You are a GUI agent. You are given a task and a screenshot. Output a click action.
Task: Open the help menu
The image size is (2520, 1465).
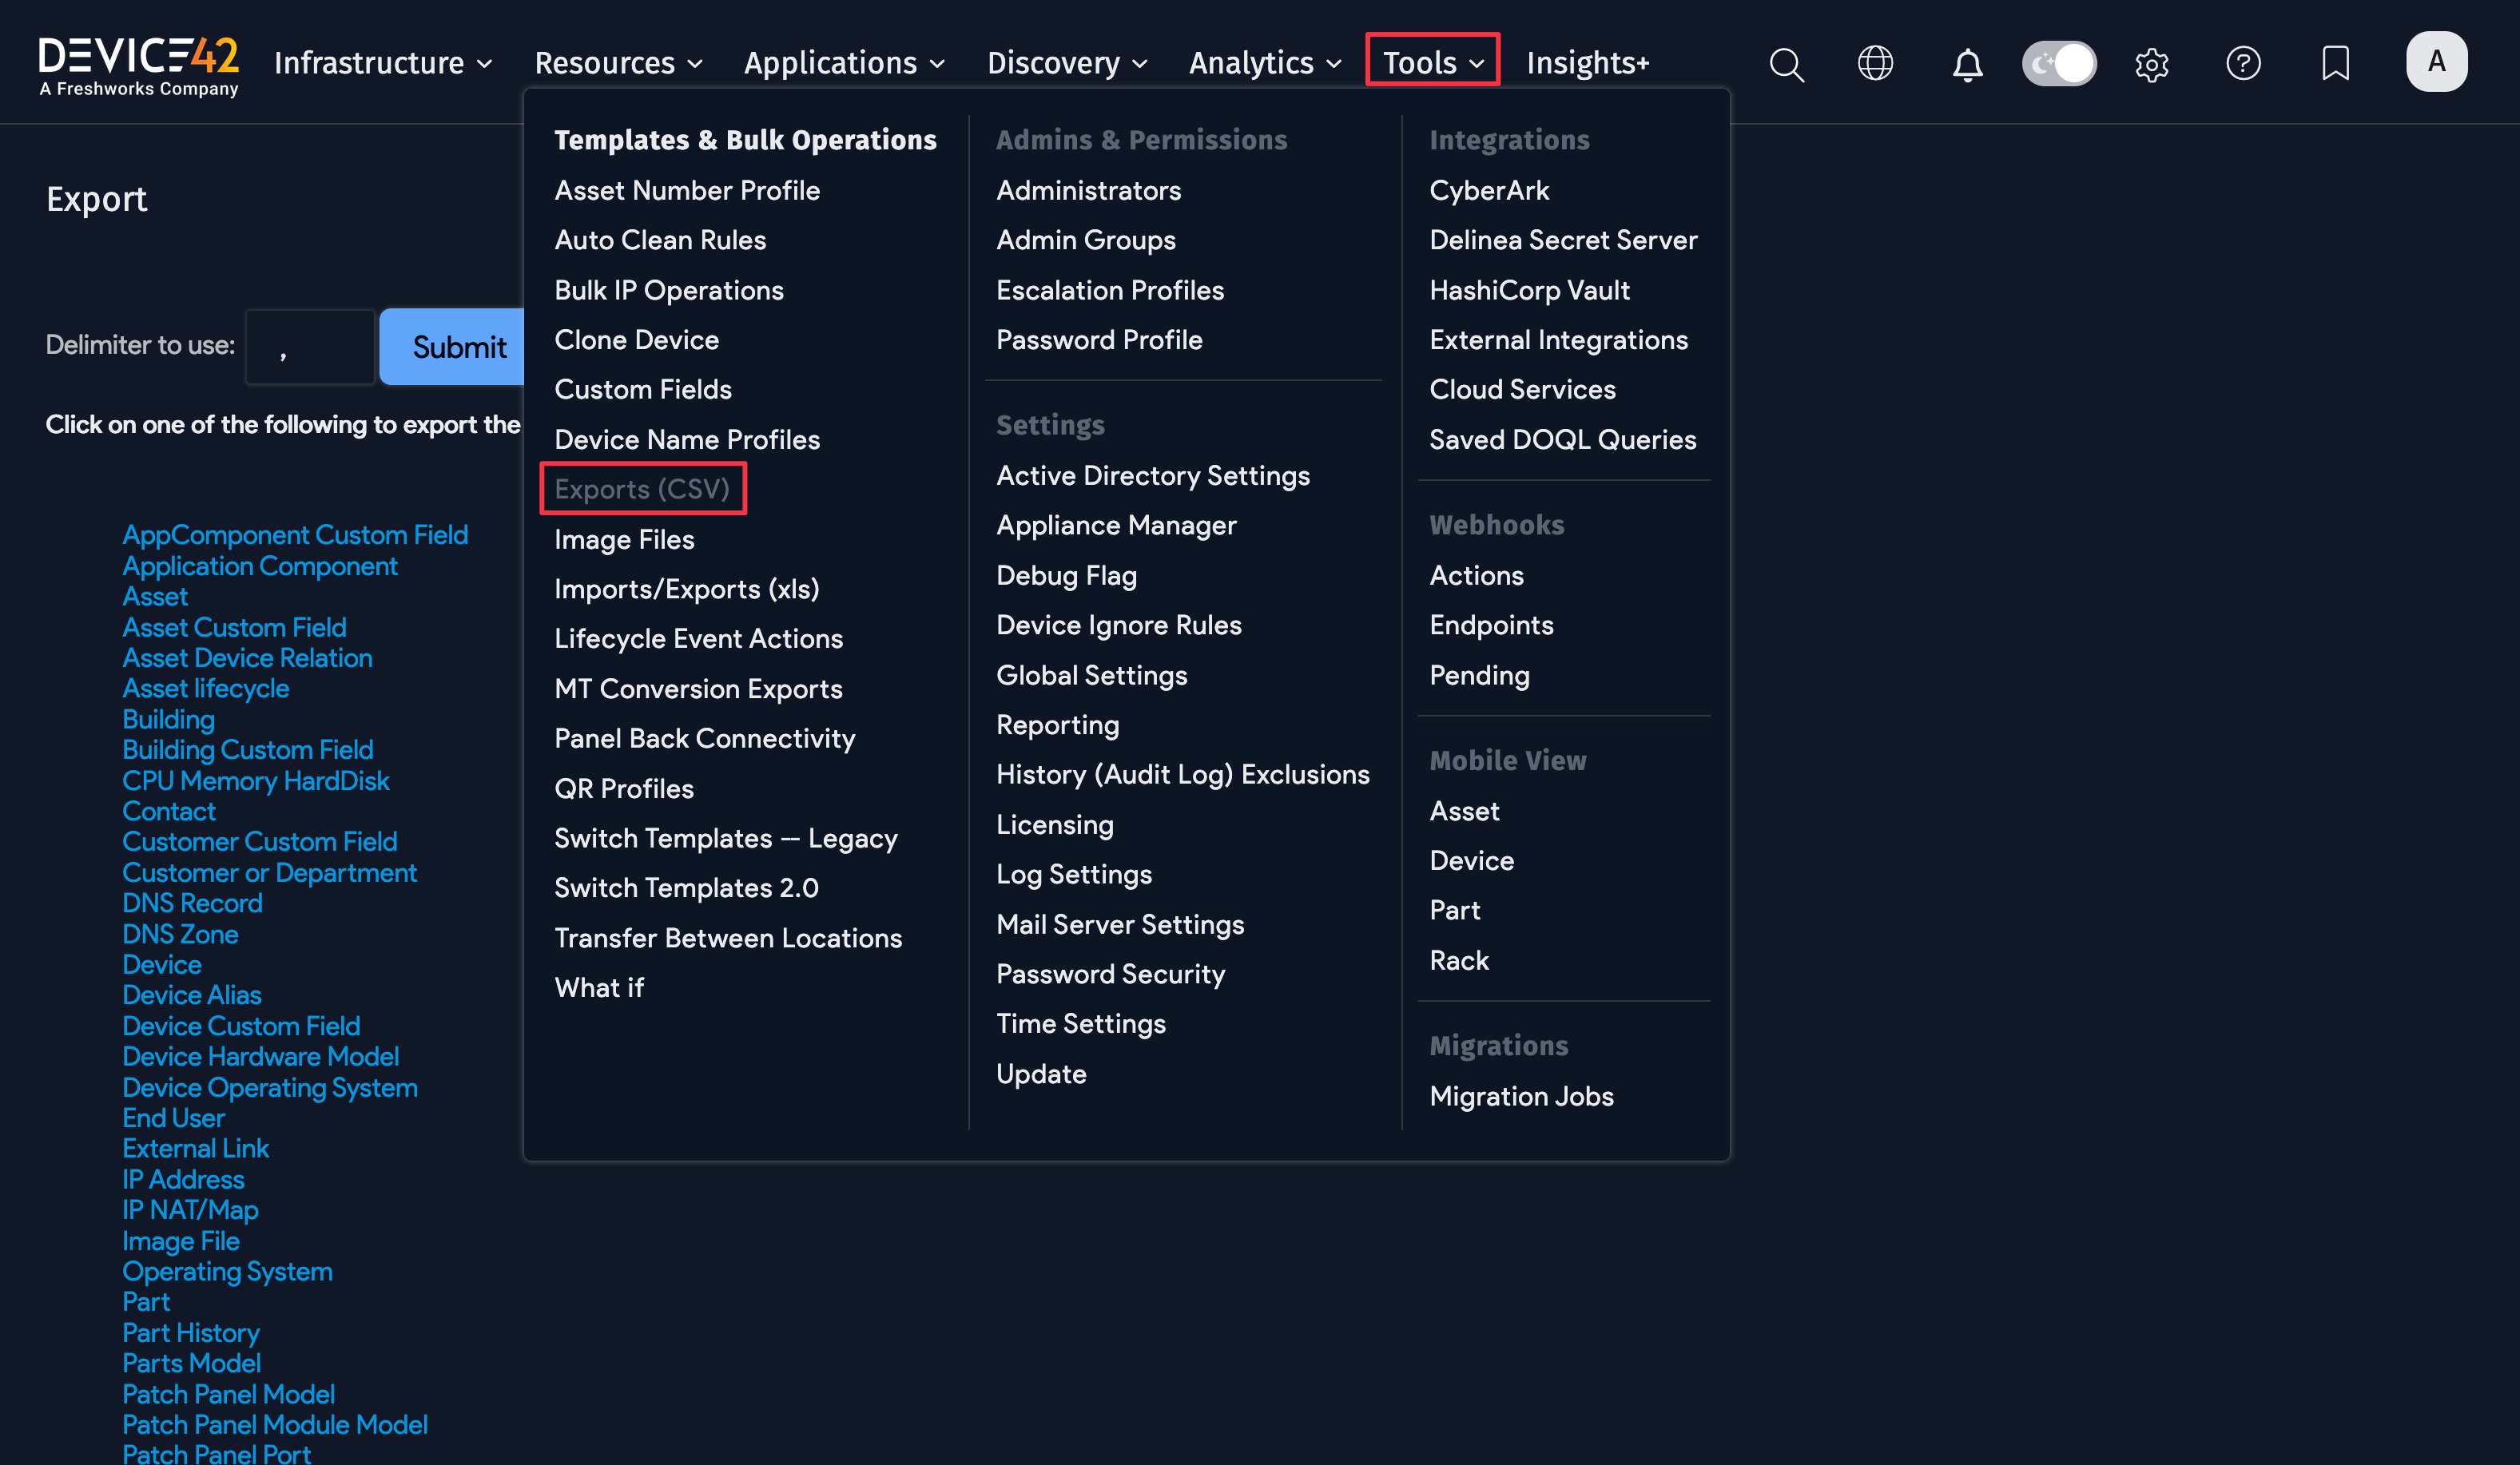pos(2243,63)
